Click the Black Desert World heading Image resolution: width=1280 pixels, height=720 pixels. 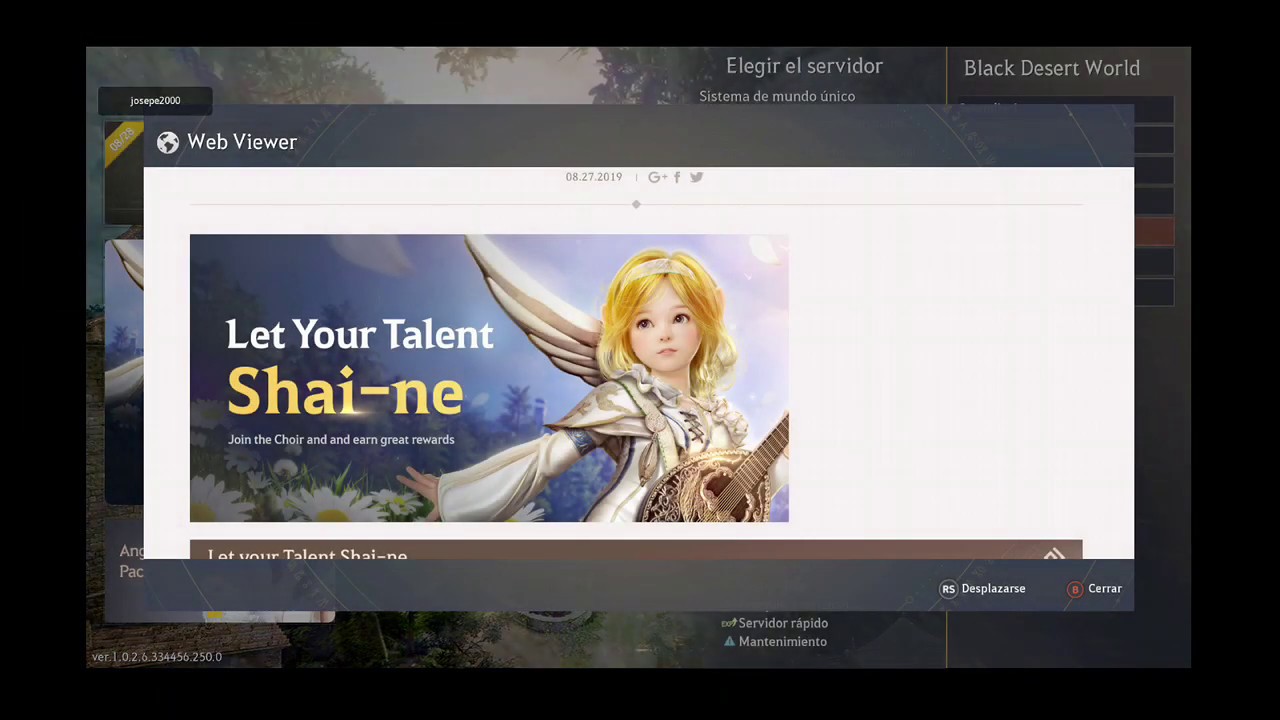(x=1052, y=68)
